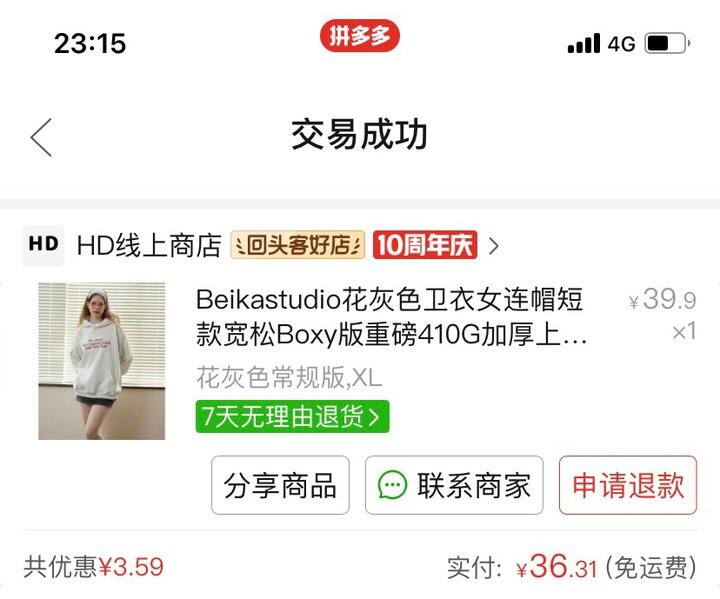This screenshot has width=720, height=599.
Task: Tap the Pinduoduo logo badge
Action: 360,35
